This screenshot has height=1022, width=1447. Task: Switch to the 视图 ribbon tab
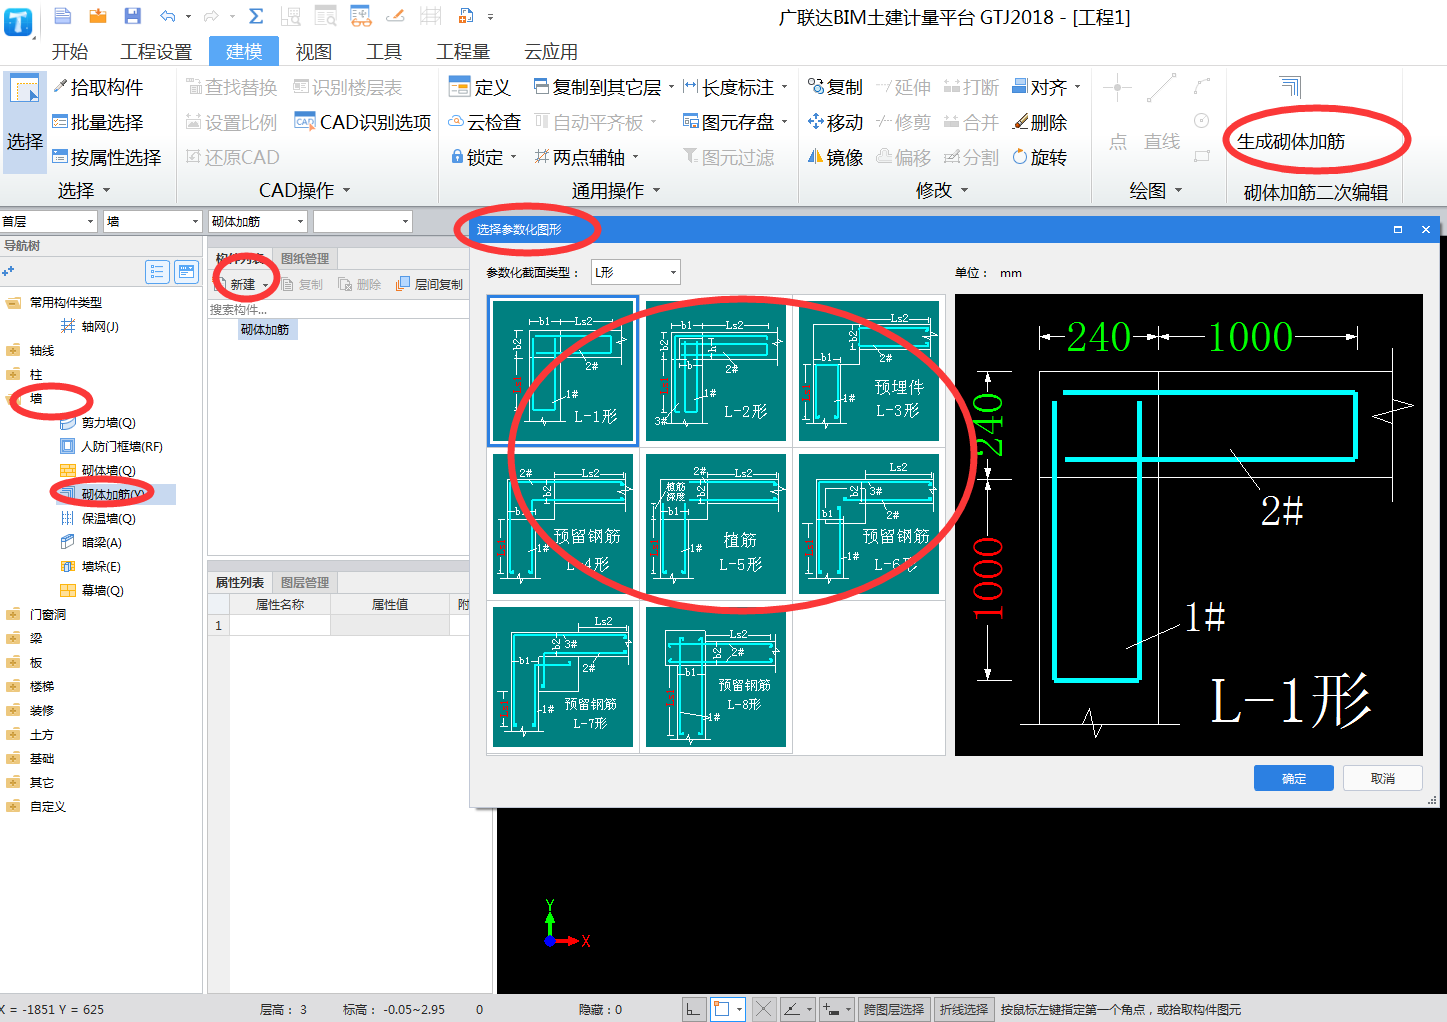[314, 52]
